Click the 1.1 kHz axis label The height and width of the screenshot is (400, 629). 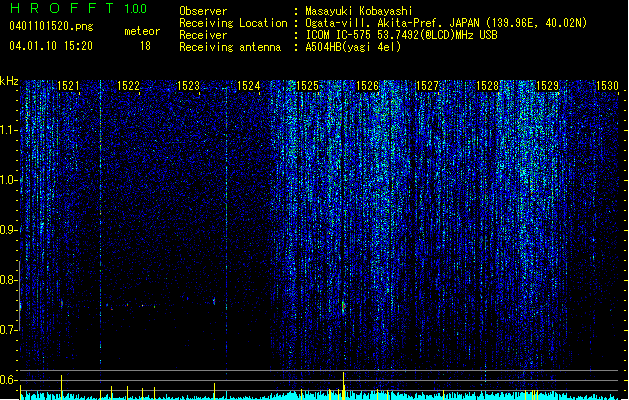pyautogui.click(x=8, y=130)
